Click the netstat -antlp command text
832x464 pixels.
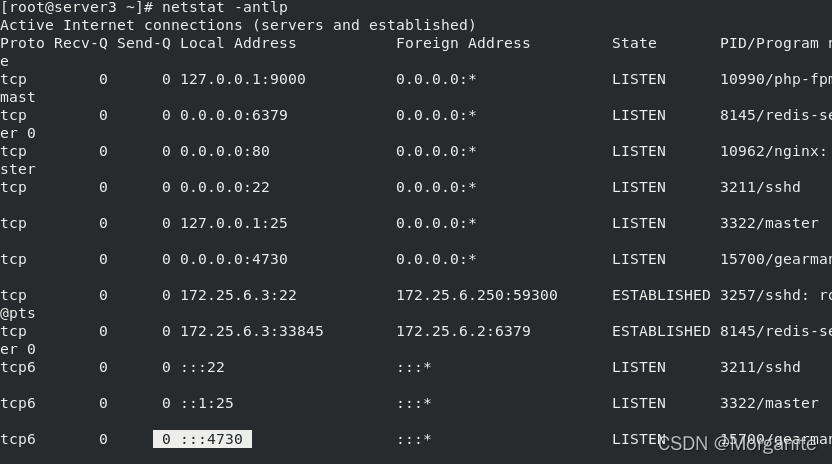224,7
